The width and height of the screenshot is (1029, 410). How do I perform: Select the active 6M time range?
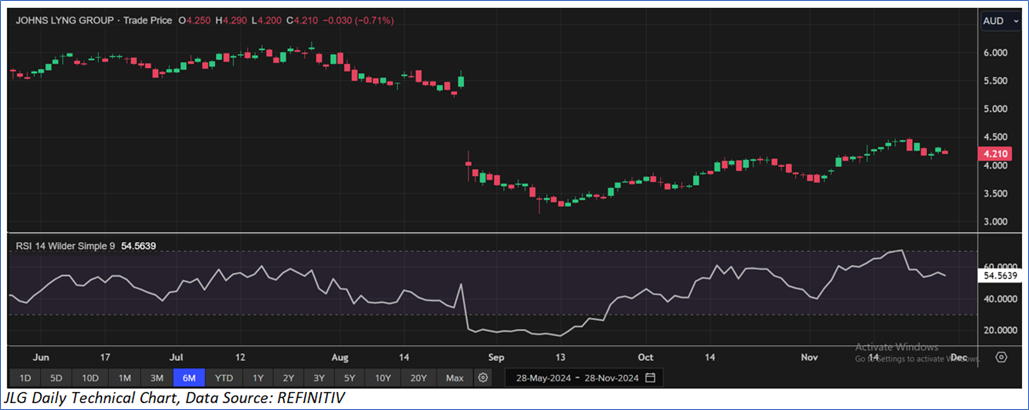(x=189, y=378)
